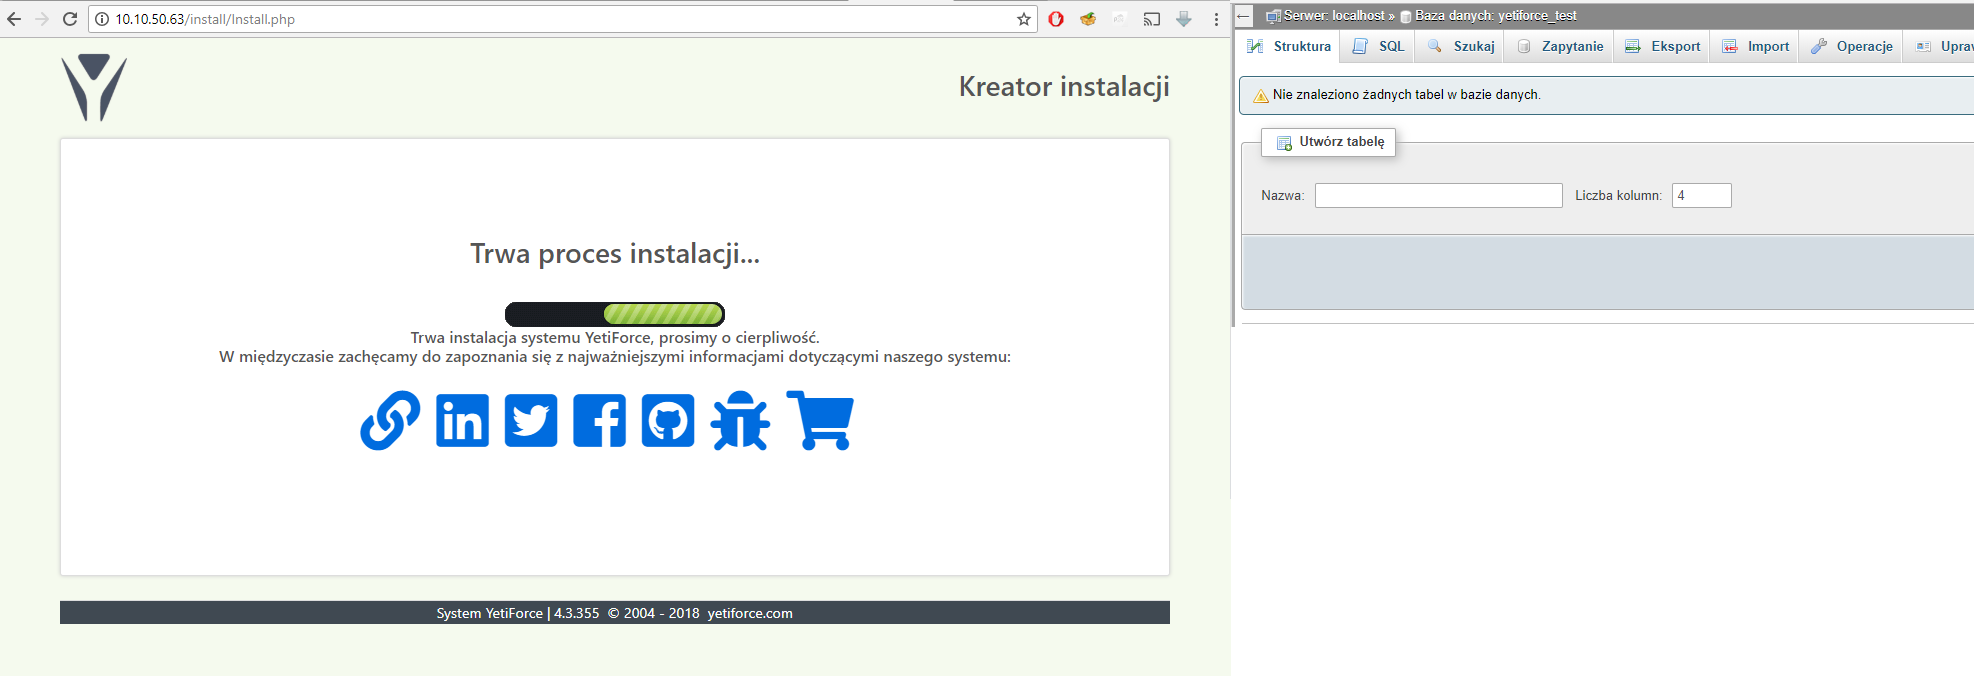Switch to the Zapytanie tab

click(x=1559, y=46)
